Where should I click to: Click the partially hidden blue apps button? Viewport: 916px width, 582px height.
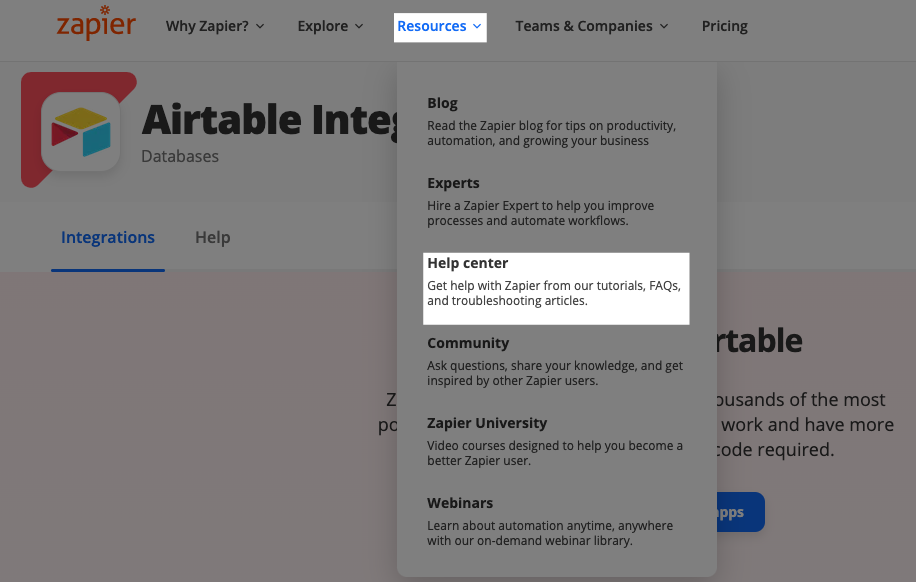pos(740,512)
